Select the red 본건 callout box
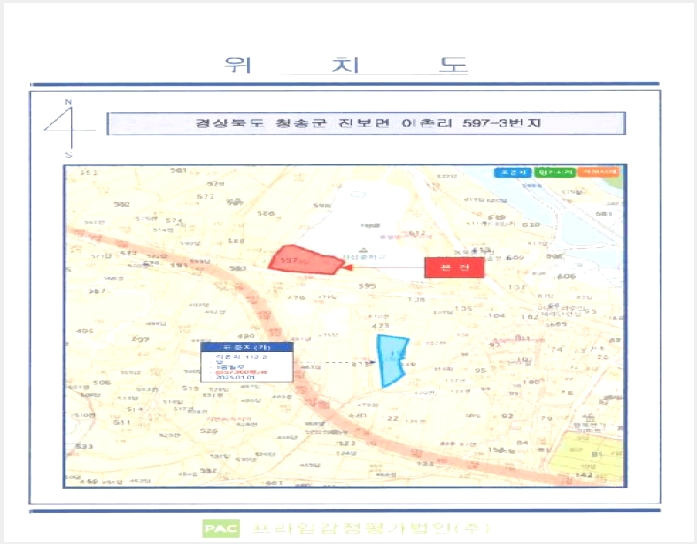Screen dimensions: 697x544 coord(454,268)
